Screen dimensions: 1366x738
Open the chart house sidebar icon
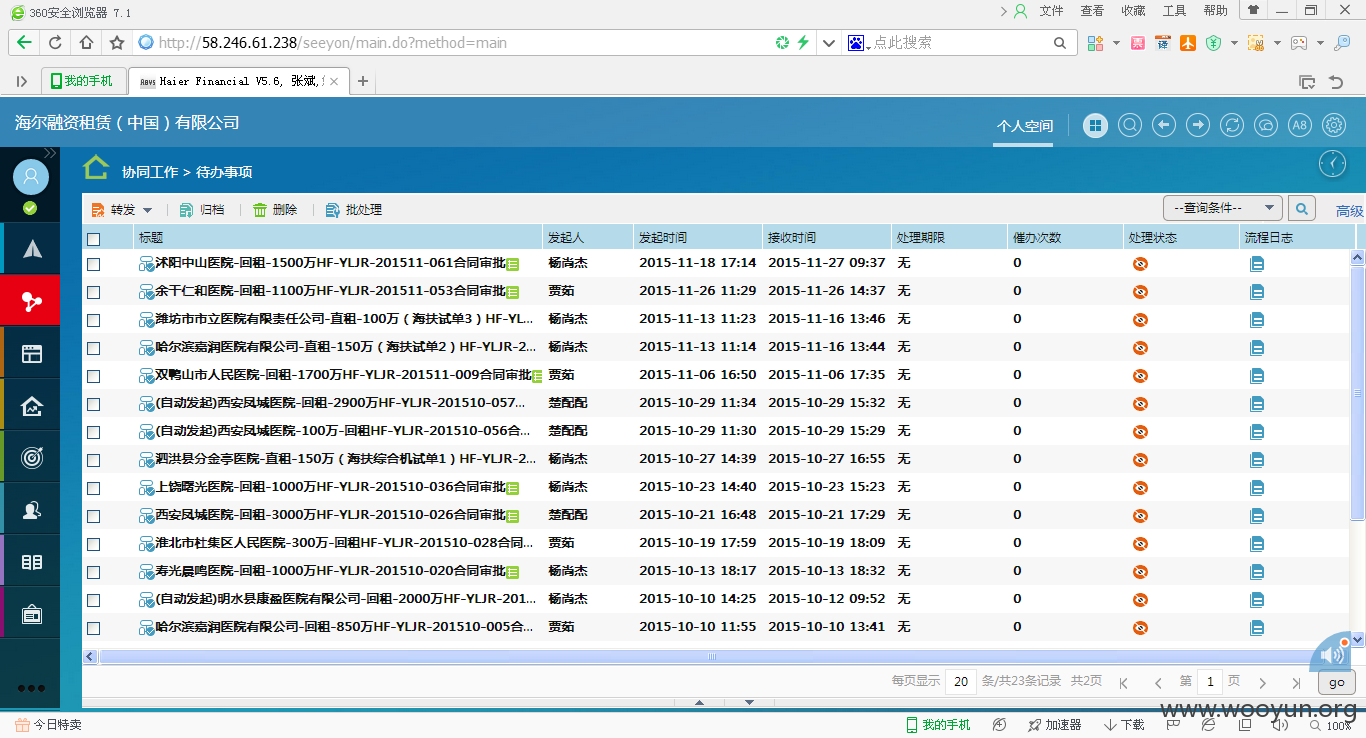coord(32,405)
